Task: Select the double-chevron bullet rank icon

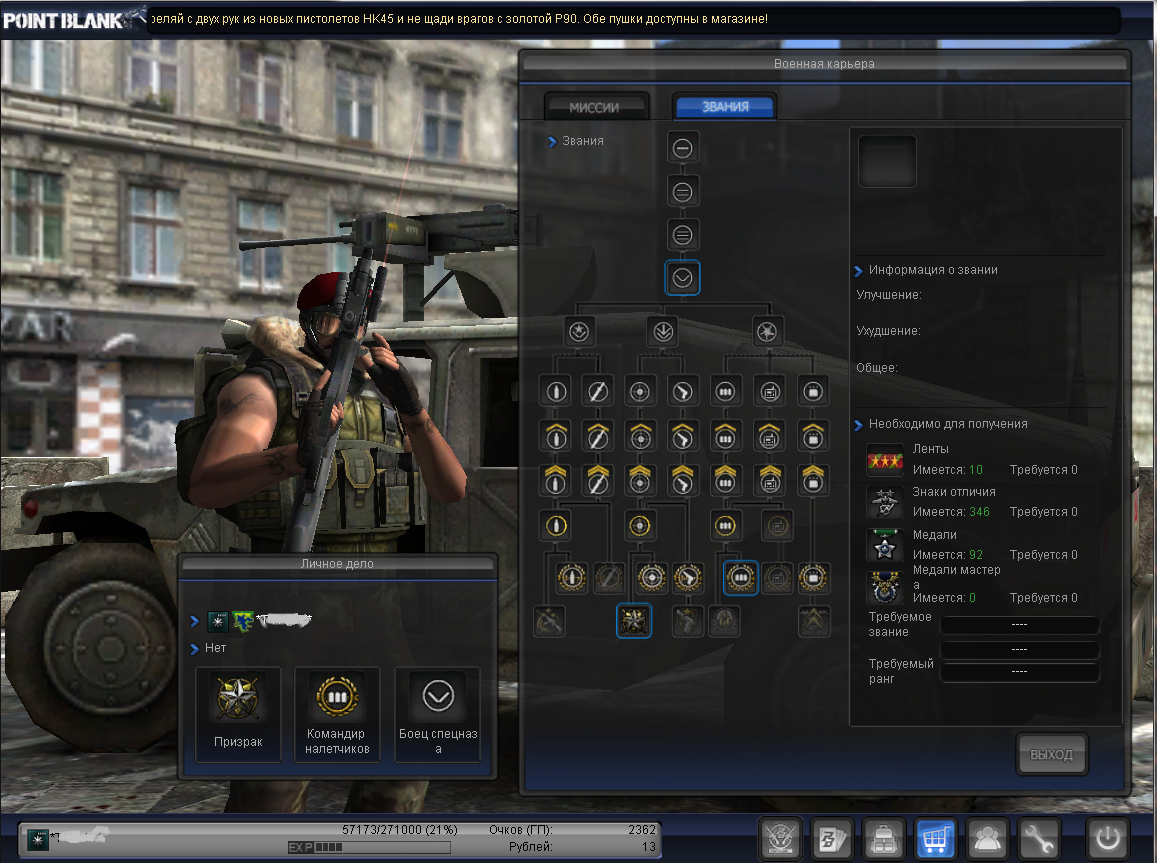Action: (x=556, y=480)
